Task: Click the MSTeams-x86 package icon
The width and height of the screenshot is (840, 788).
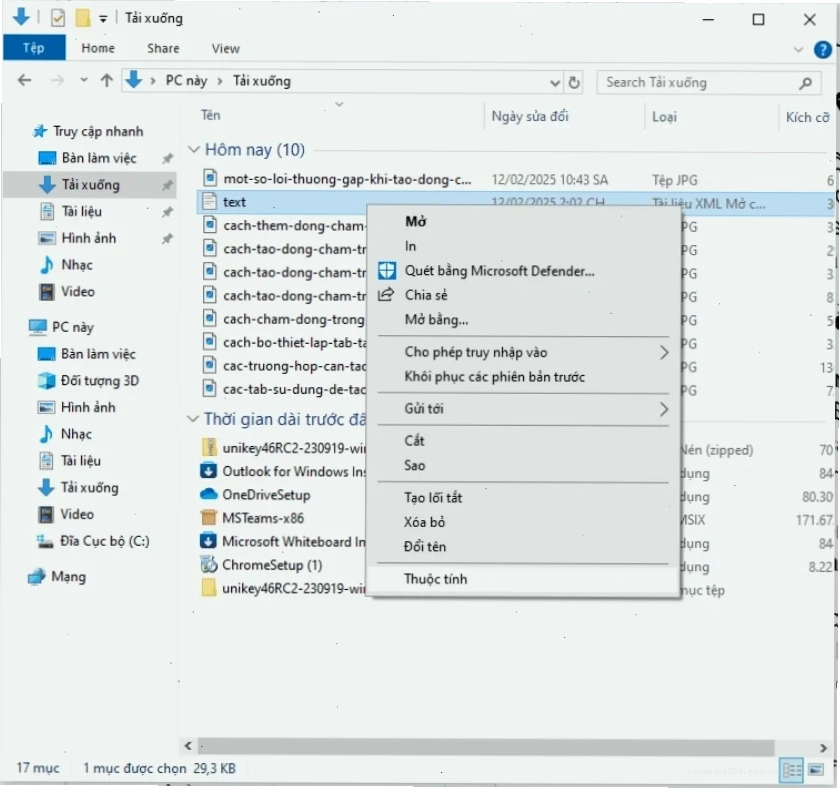Action: click(x=208, y=517)
